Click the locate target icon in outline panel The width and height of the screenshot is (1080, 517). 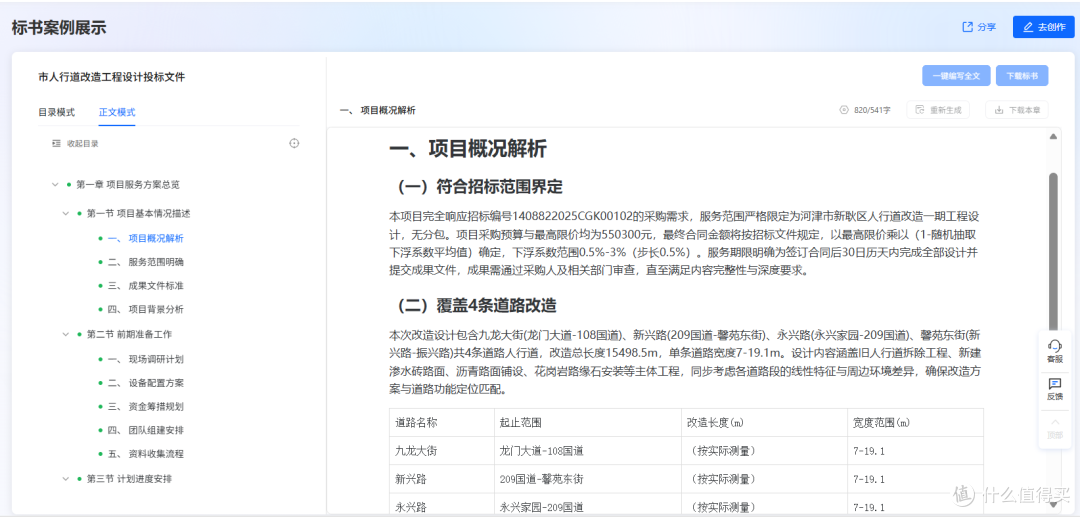click(x=294, y=144)
